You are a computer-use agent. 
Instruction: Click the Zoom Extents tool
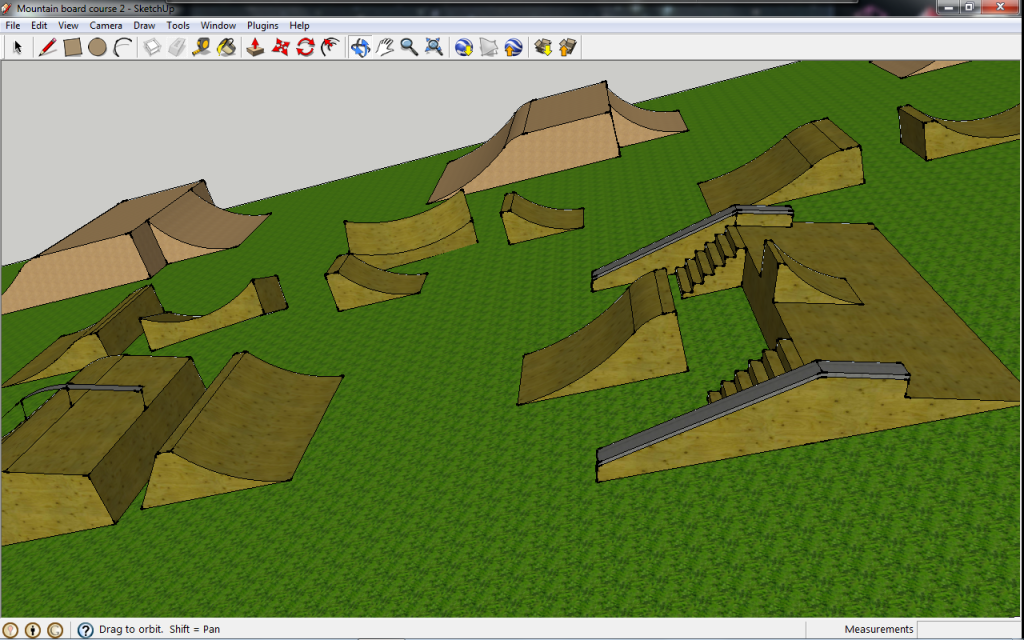coord(434,47)
